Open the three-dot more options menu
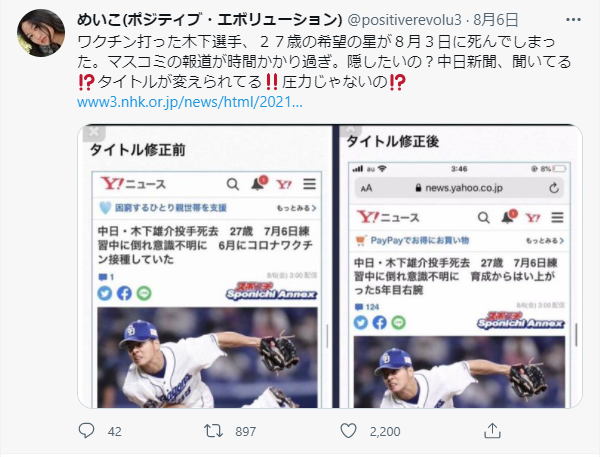Viewport: 612px width, 457px height. click(x=573, y=20)
